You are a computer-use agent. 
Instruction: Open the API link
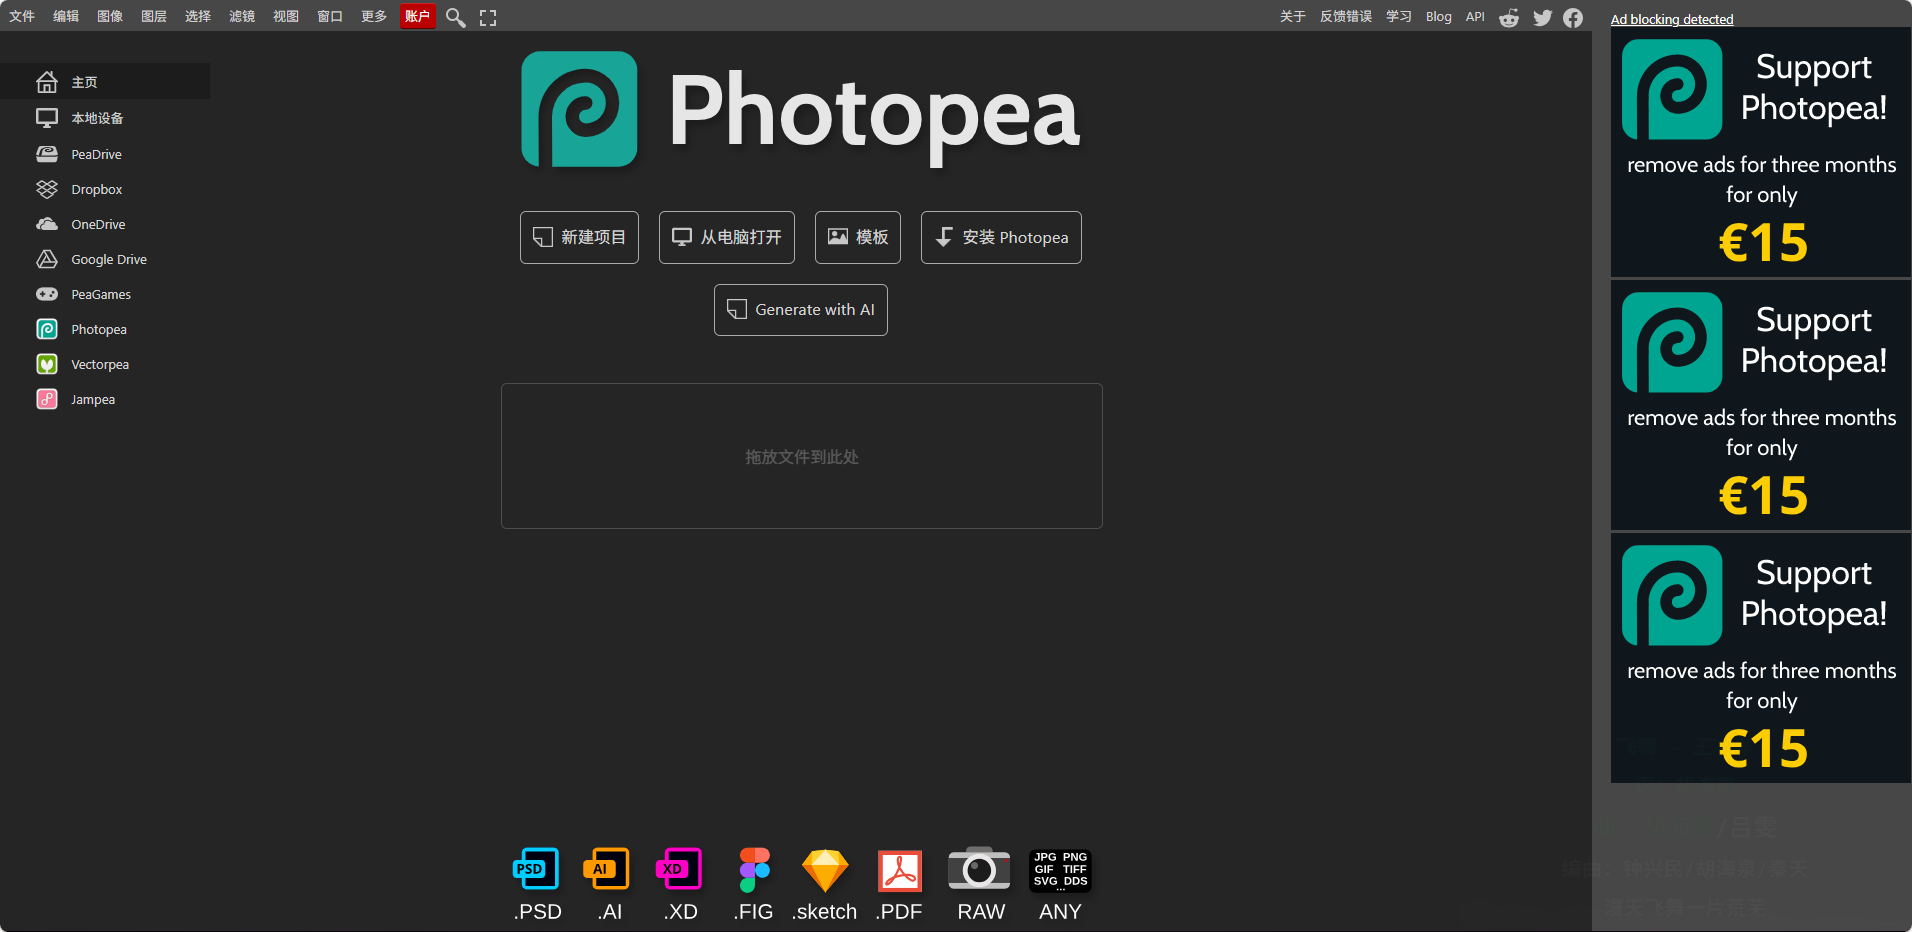[1475, 17]
